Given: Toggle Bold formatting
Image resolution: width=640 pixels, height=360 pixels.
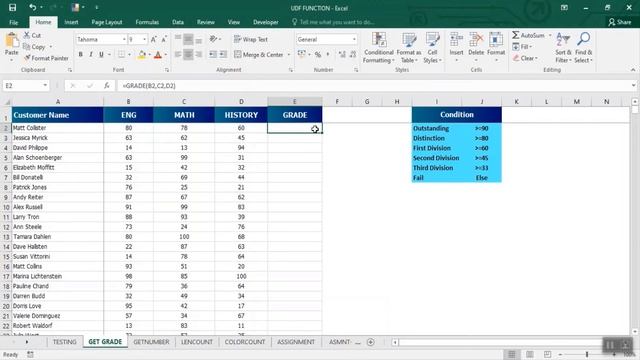Looking at the screenshot, I should click(x=80, y=54).
